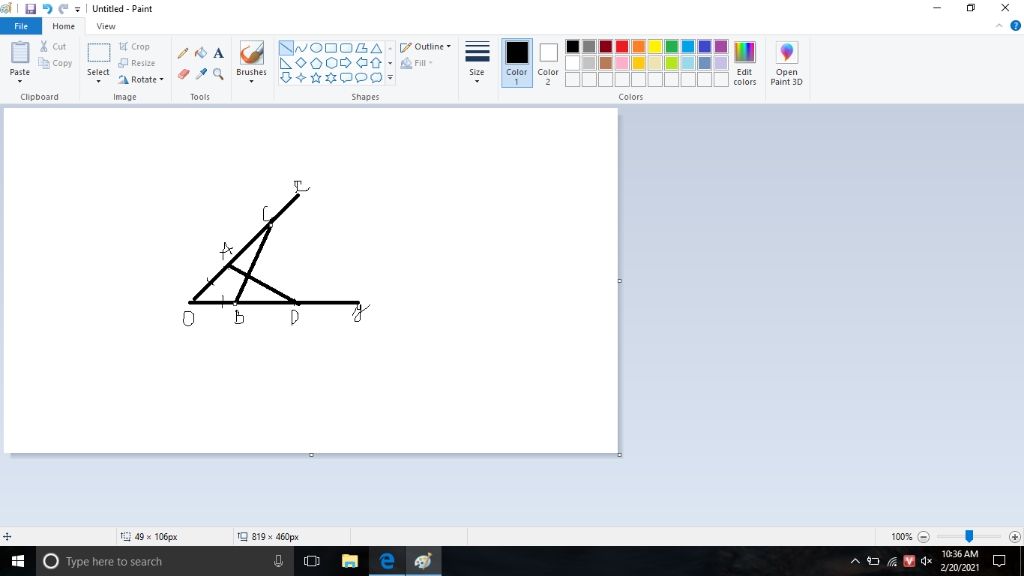Open the Select dropdown arrow

pos(98,82)
